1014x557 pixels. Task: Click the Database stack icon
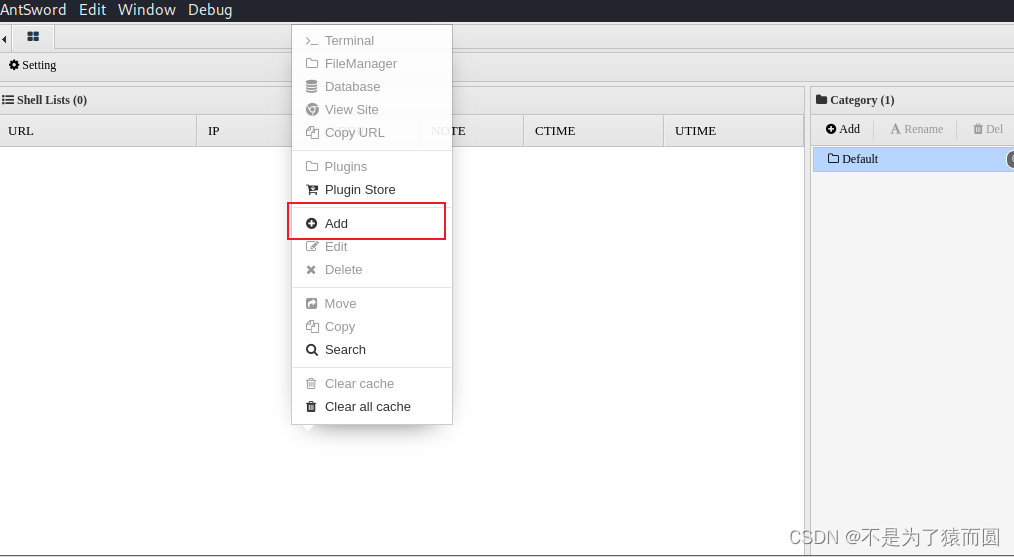pyautogui.click(x=312, y=87)
